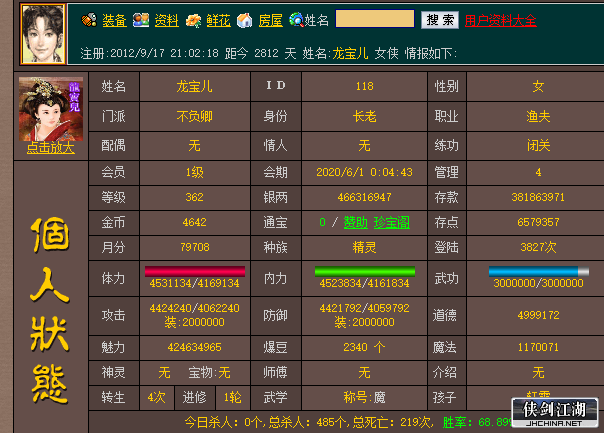The height and width of the screenshot is (433, 604).
Task: Click the red 体力 stamina bar
Action: [x=195, y=271]
